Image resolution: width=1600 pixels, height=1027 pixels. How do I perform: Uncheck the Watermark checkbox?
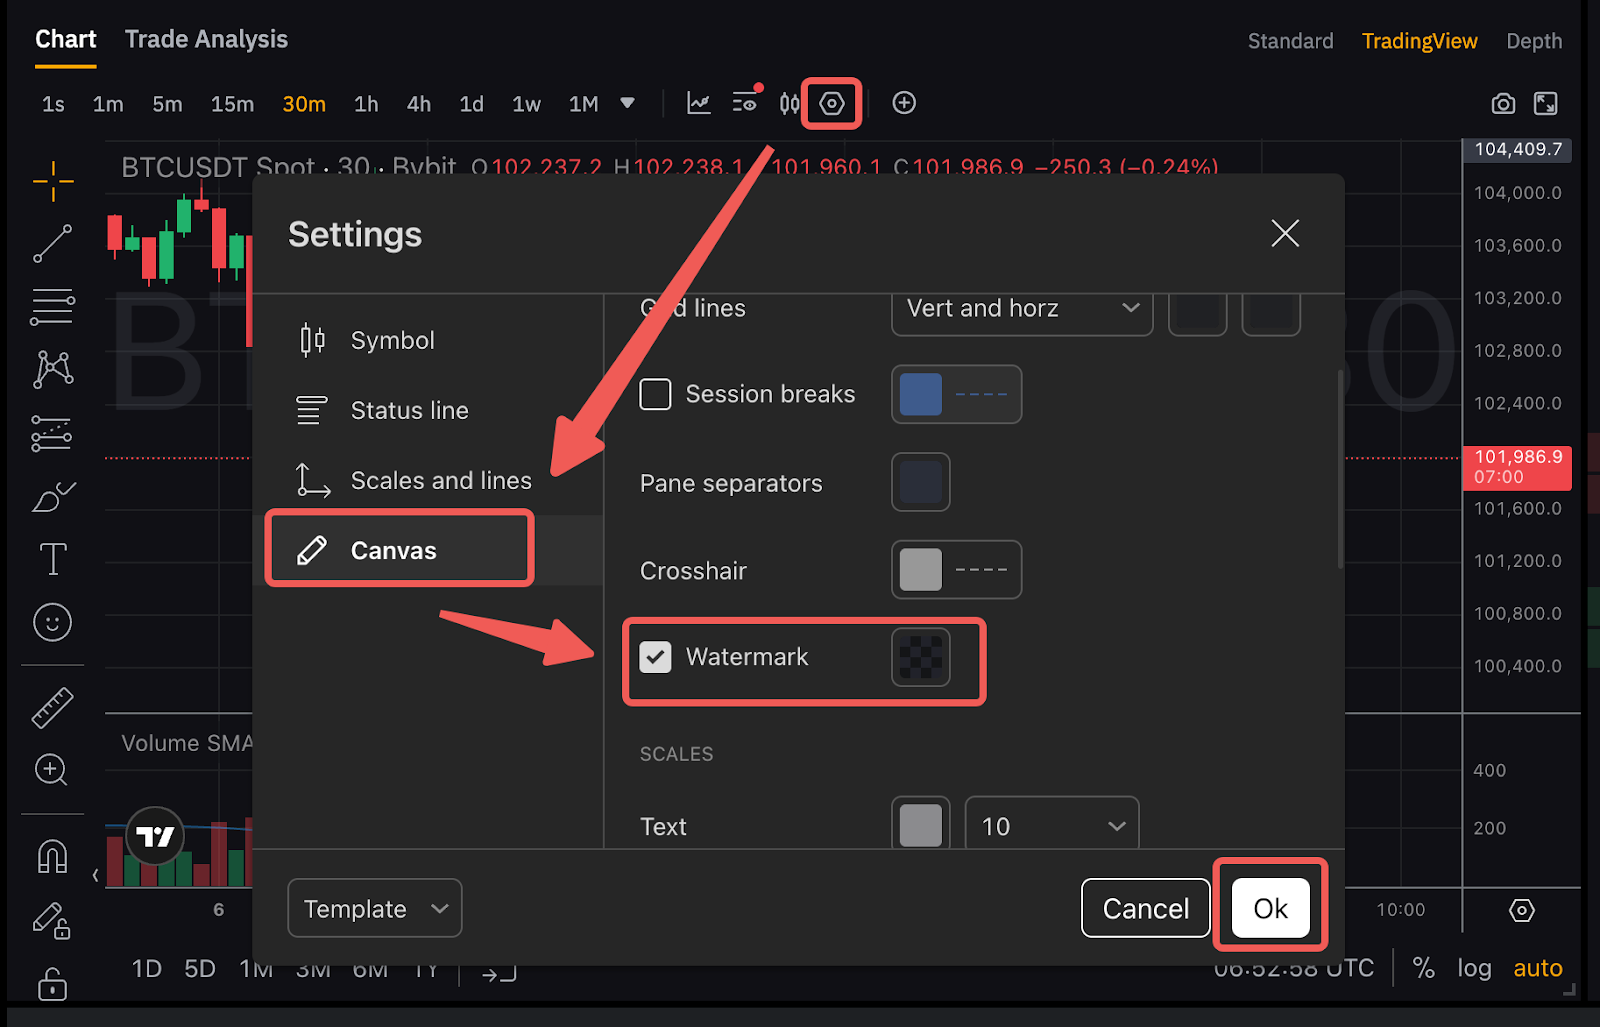[x=655, y=657]
